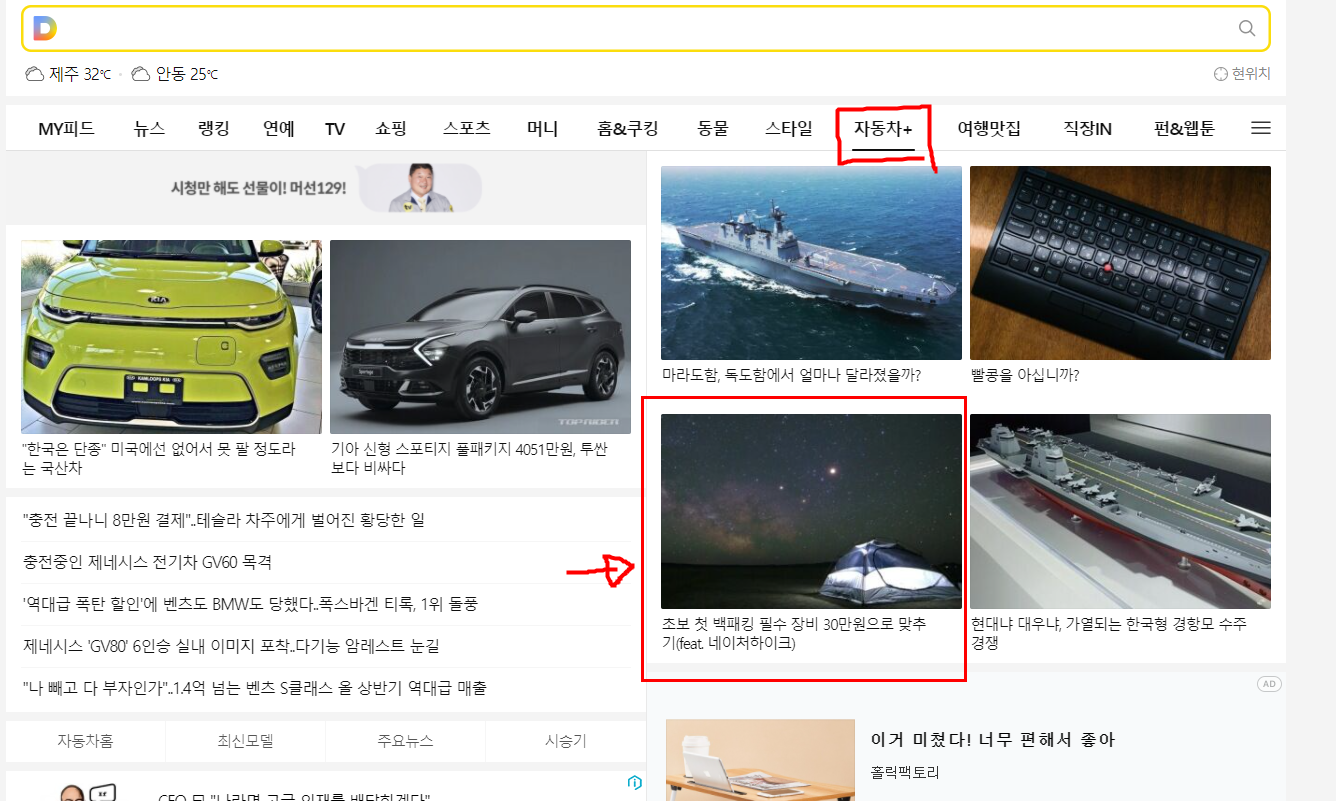The image size is (1336, 801).
Task: Select the 주요뉴스 sub-tab
Action: tap(406, 741)
